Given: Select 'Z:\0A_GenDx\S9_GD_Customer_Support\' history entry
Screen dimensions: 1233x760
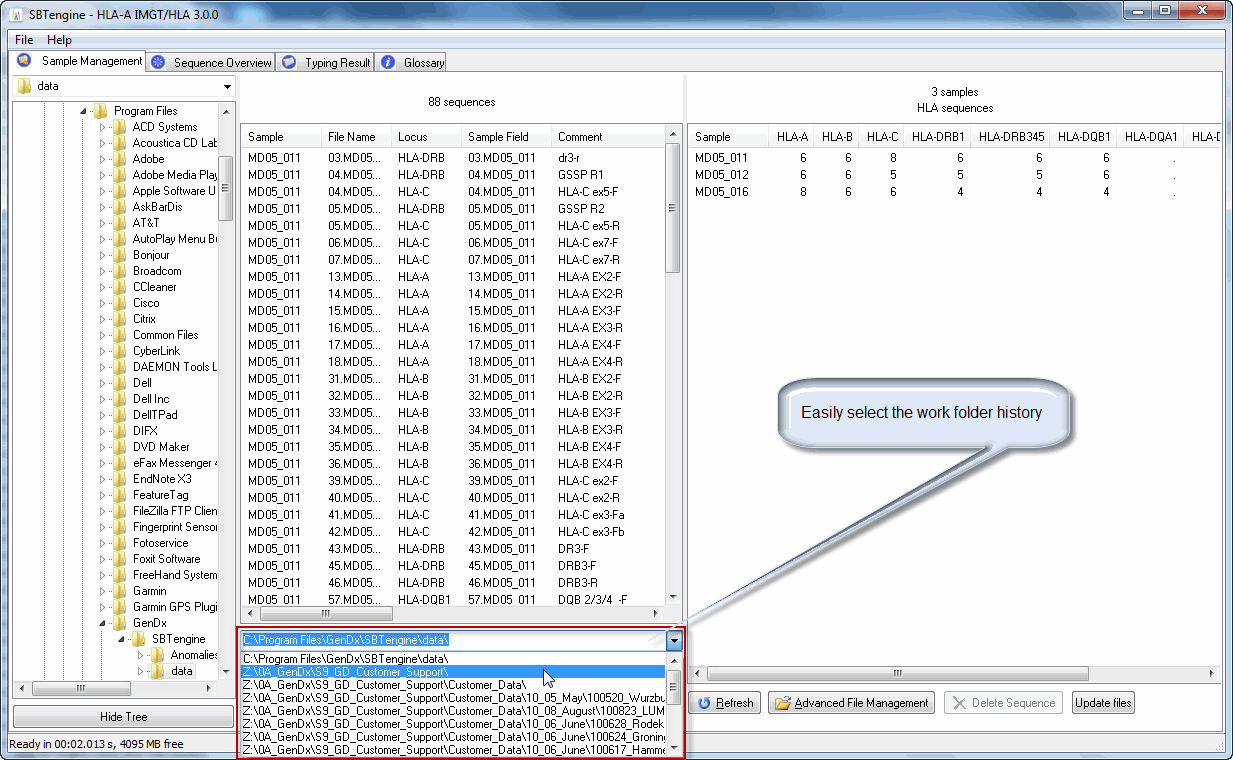Looking at the screenshot, I should tap(454, 672).
